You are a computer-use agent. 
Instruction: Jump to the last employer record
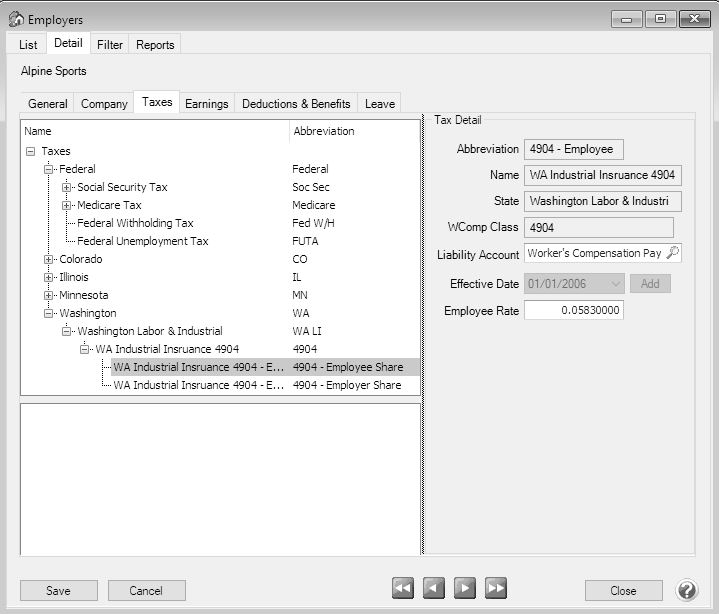tap(496, 589)
